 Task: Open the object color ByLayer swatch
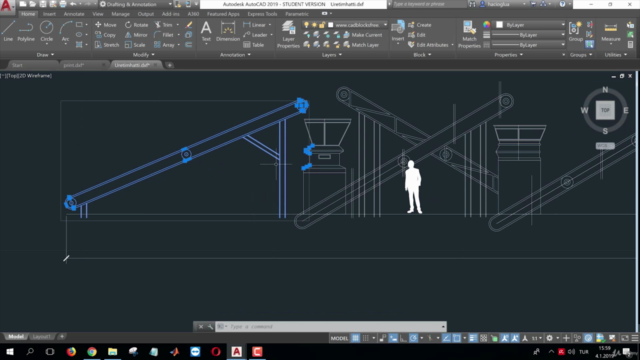pos(499,25)
